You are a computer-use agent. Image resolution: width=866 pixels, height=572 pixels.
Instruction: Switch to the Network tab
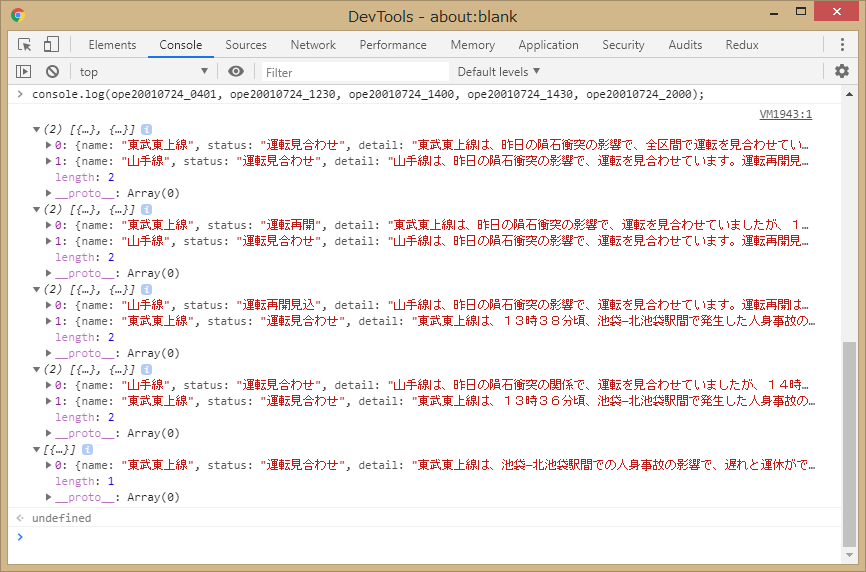[313, 45]
